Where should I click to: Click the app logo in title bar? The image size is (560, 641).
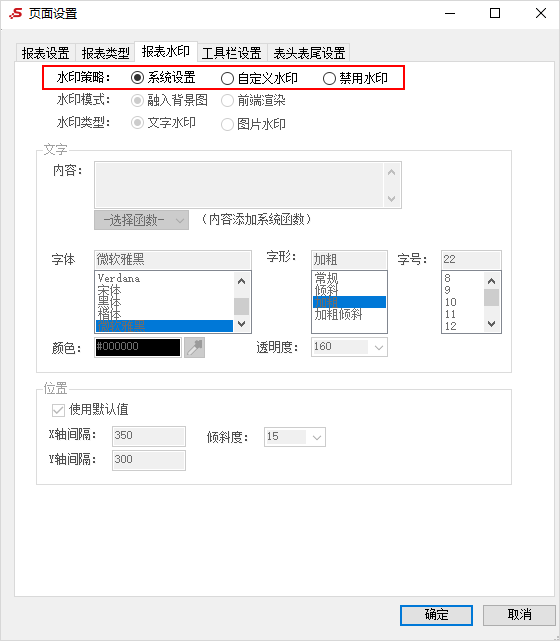[x=16, y=13]
